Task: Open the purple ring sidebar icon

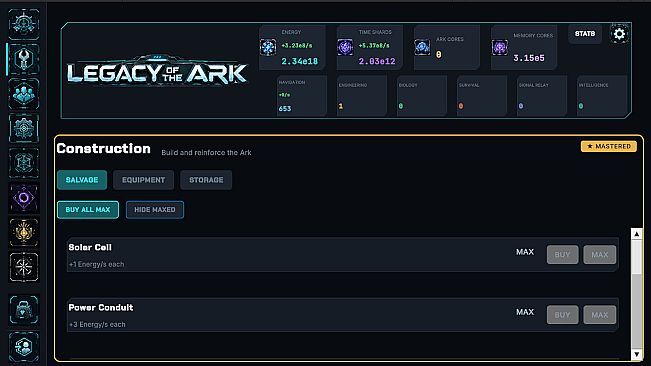Action: coord(24,198)
